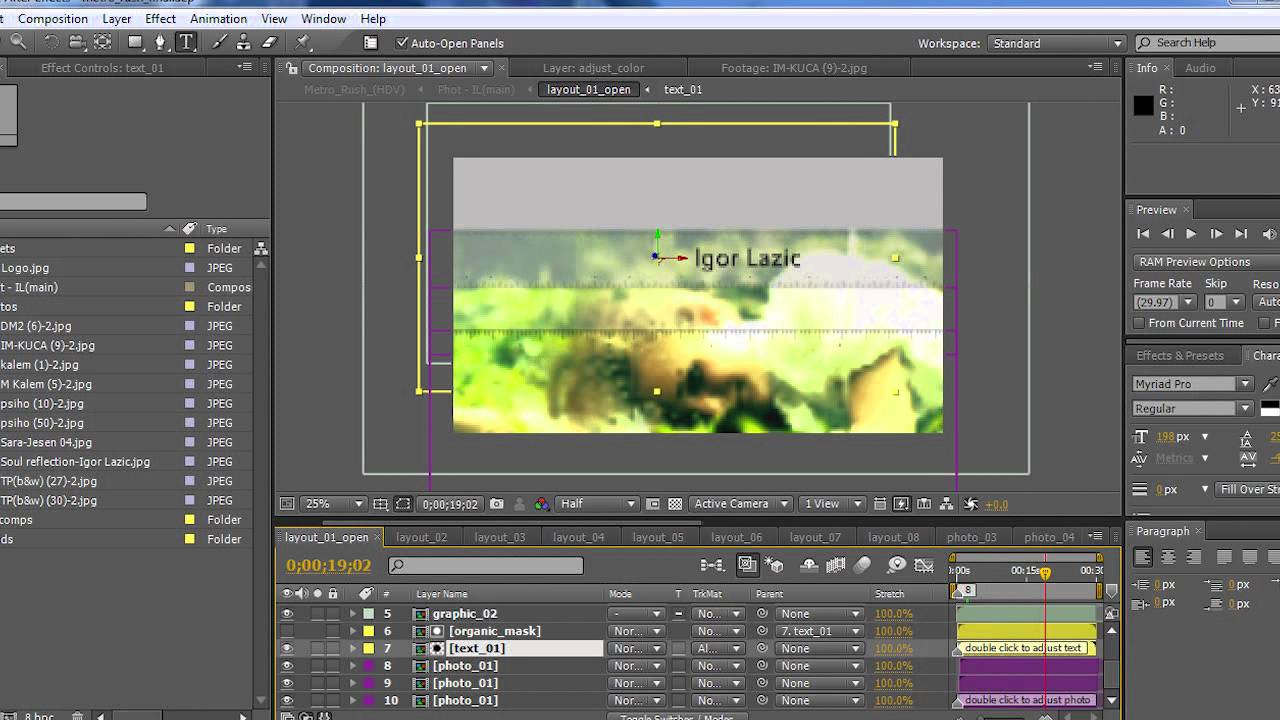This screenshot has height=720, width=1280.
Task: Take a snapshot with the camera icon
Action: (x=497, y=504)
